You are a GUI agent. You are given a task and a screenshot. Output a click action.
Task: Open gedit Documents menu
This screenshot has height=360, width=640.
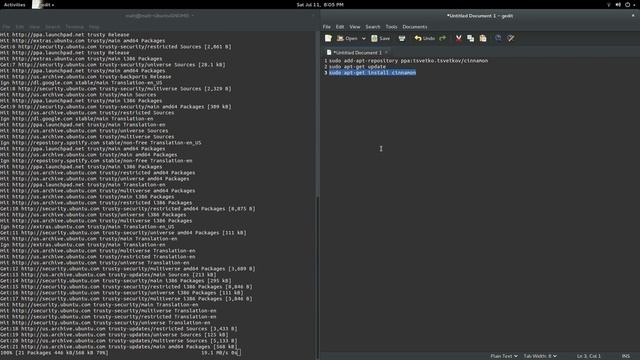(415, 27)
